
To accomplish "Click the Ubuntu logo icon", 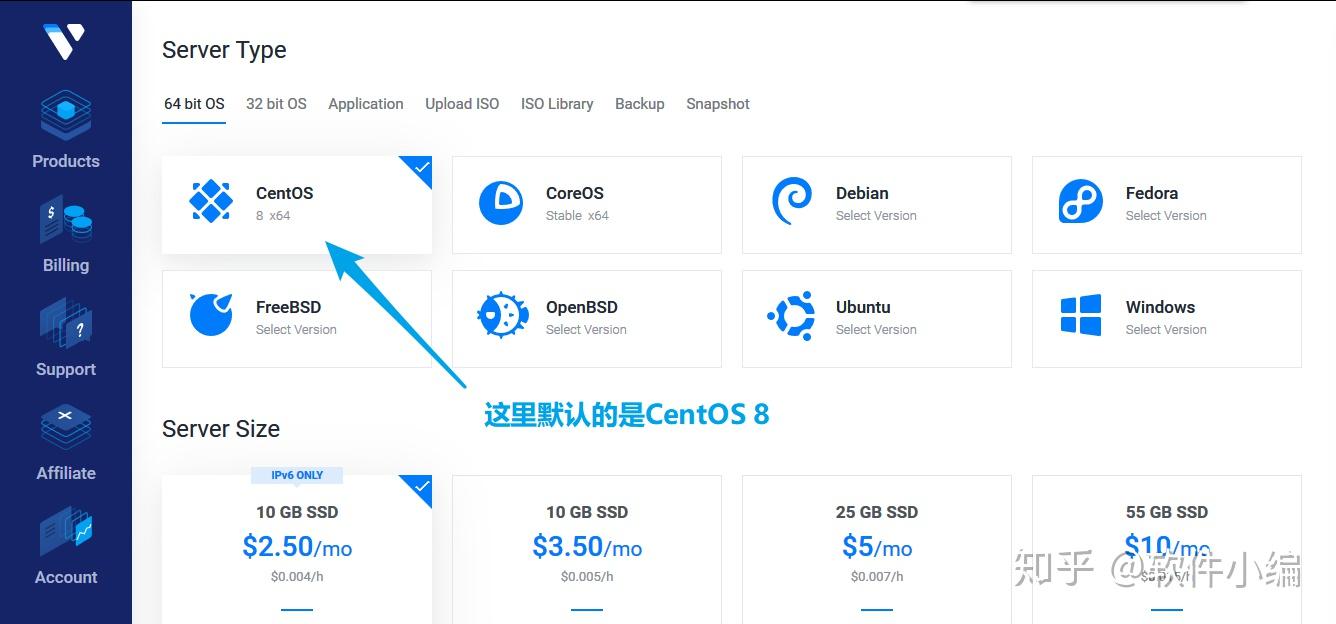I will tap(791, 316).
